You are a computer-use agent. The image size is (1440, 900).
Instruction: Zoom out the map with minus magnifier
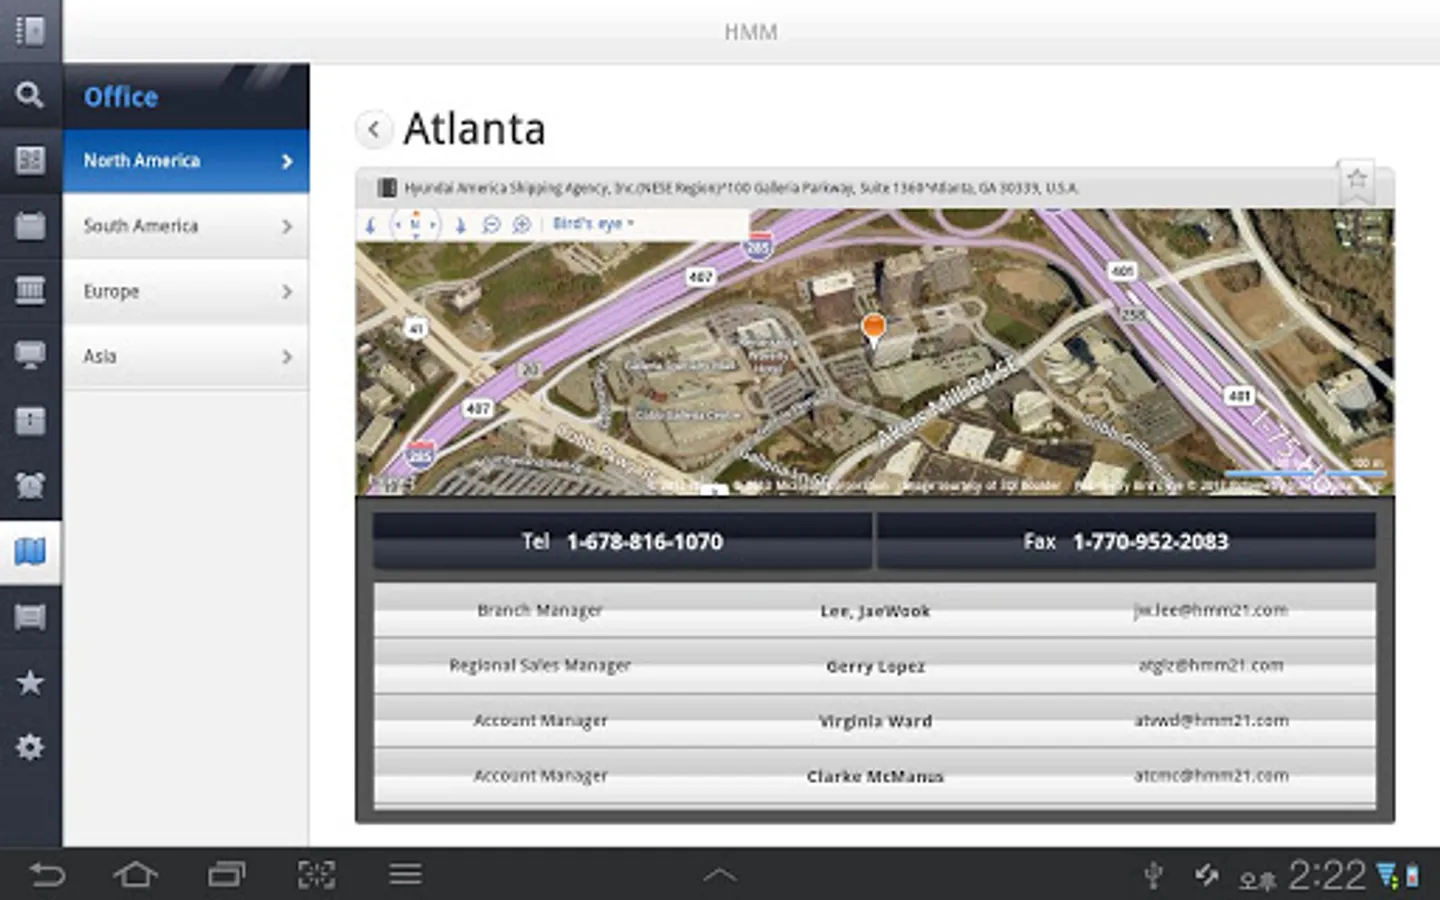pos(491,225)
